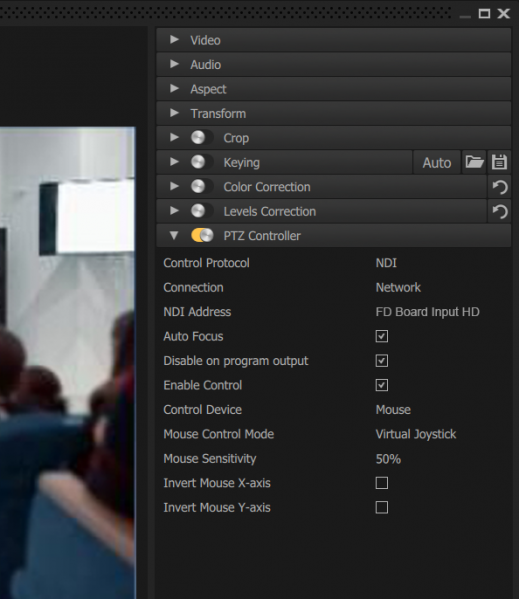Image resolution: width=519 pixels, height=599 pixels.
Task: Enable the Keying switch
Action: (202, 162)
